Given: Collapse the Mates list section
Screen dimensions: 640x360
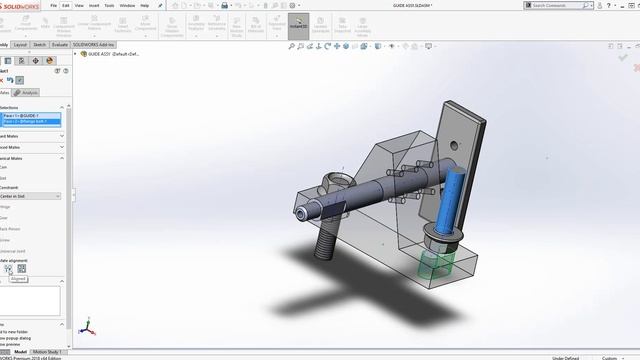Looking at the screenshot, I should point(62,281).
